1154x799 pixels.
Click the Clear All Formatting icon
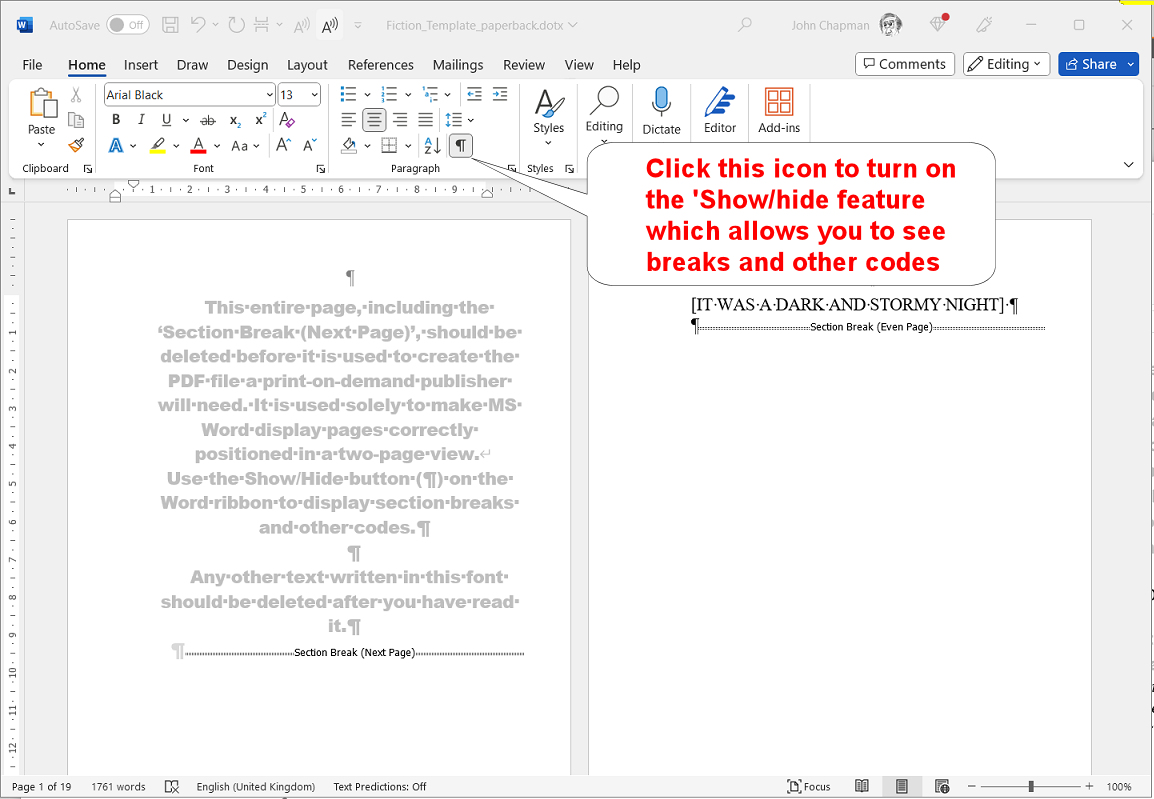287,120
